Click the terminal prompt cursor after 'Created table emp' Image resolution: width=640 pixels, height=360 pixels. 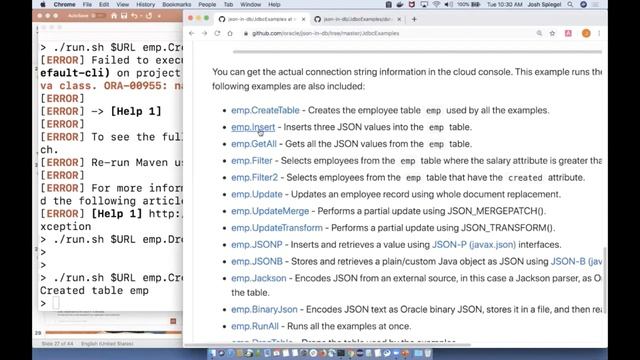(56, 303)
